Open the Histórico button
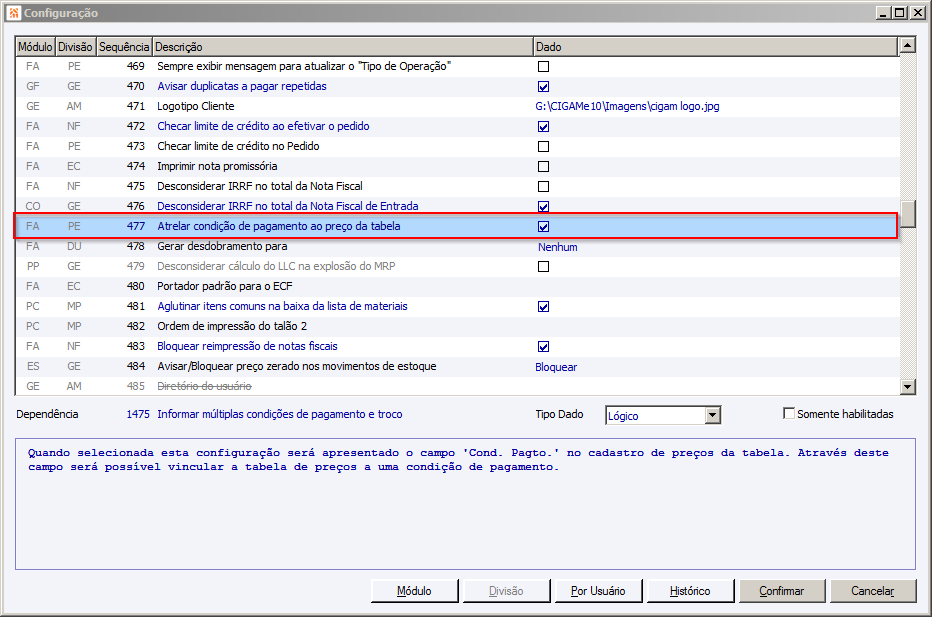932x617 pixels. (x=690, y=591)
